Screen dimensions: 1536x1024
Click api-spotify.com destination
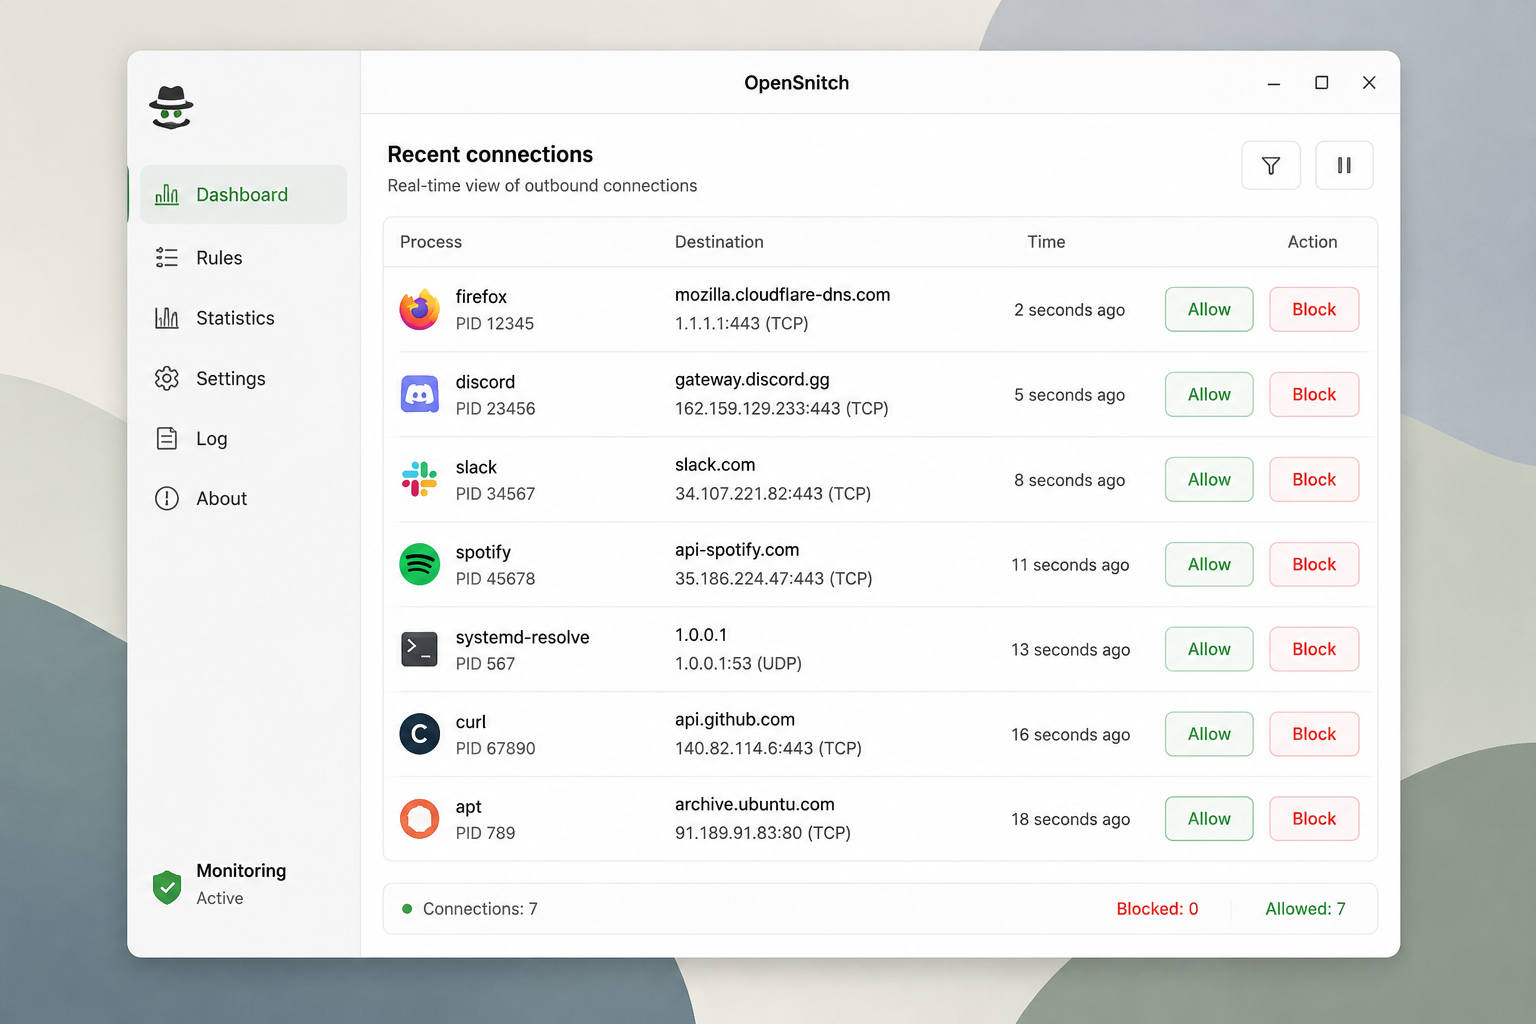click(x=737, y=550)
